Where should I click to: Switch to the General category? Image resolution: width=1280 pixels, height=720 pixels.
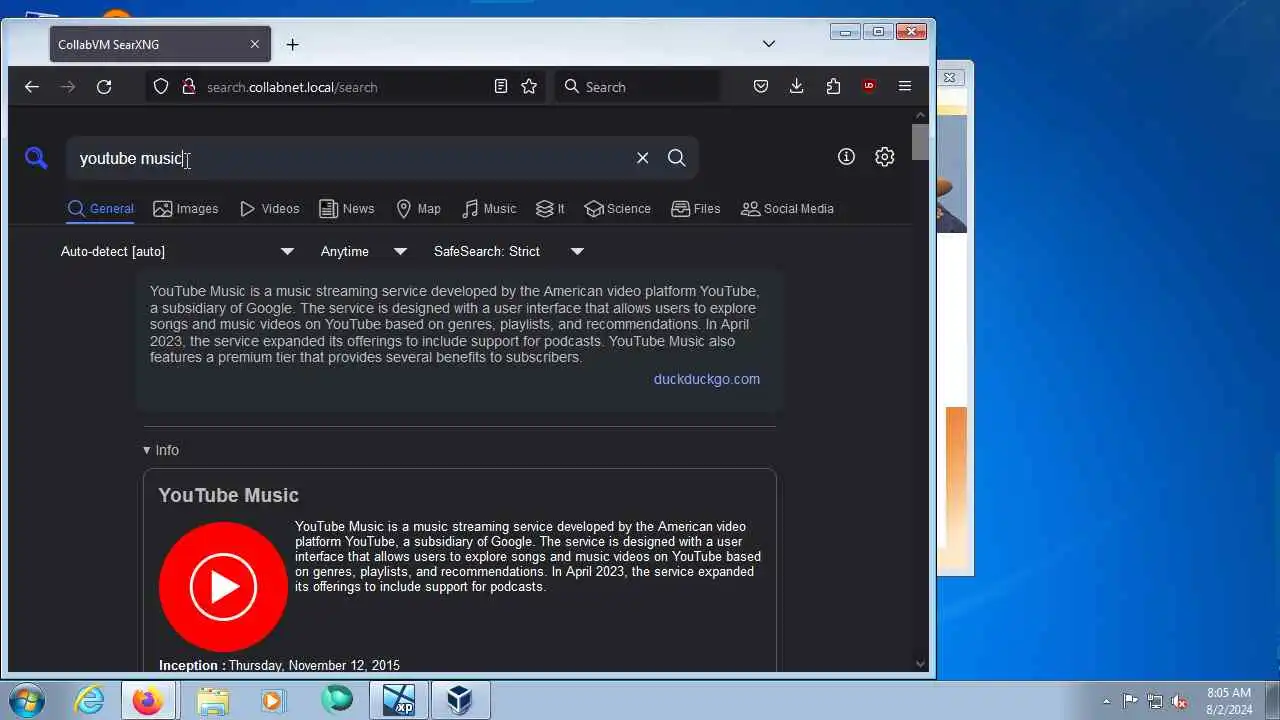100,209
